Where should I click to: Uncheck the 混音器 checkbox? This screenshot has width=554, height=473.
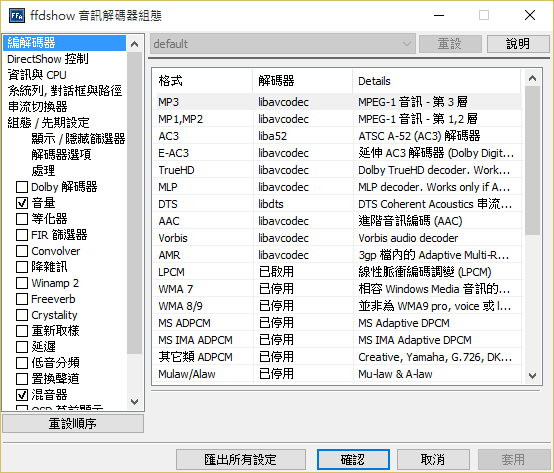(x=22, y=395)
